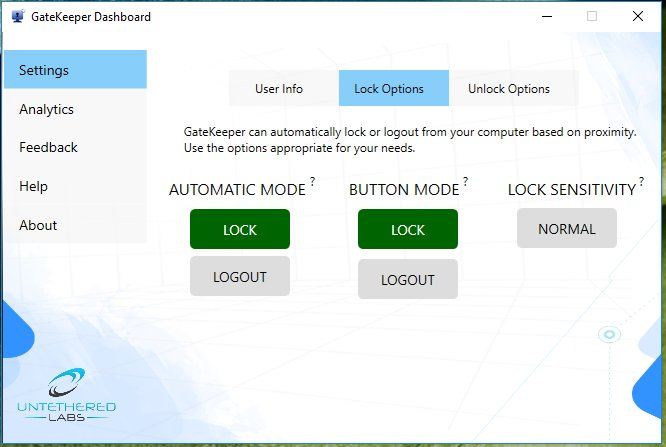
Task: Open the Analytics sidebar section
Action: pos(75,109)
